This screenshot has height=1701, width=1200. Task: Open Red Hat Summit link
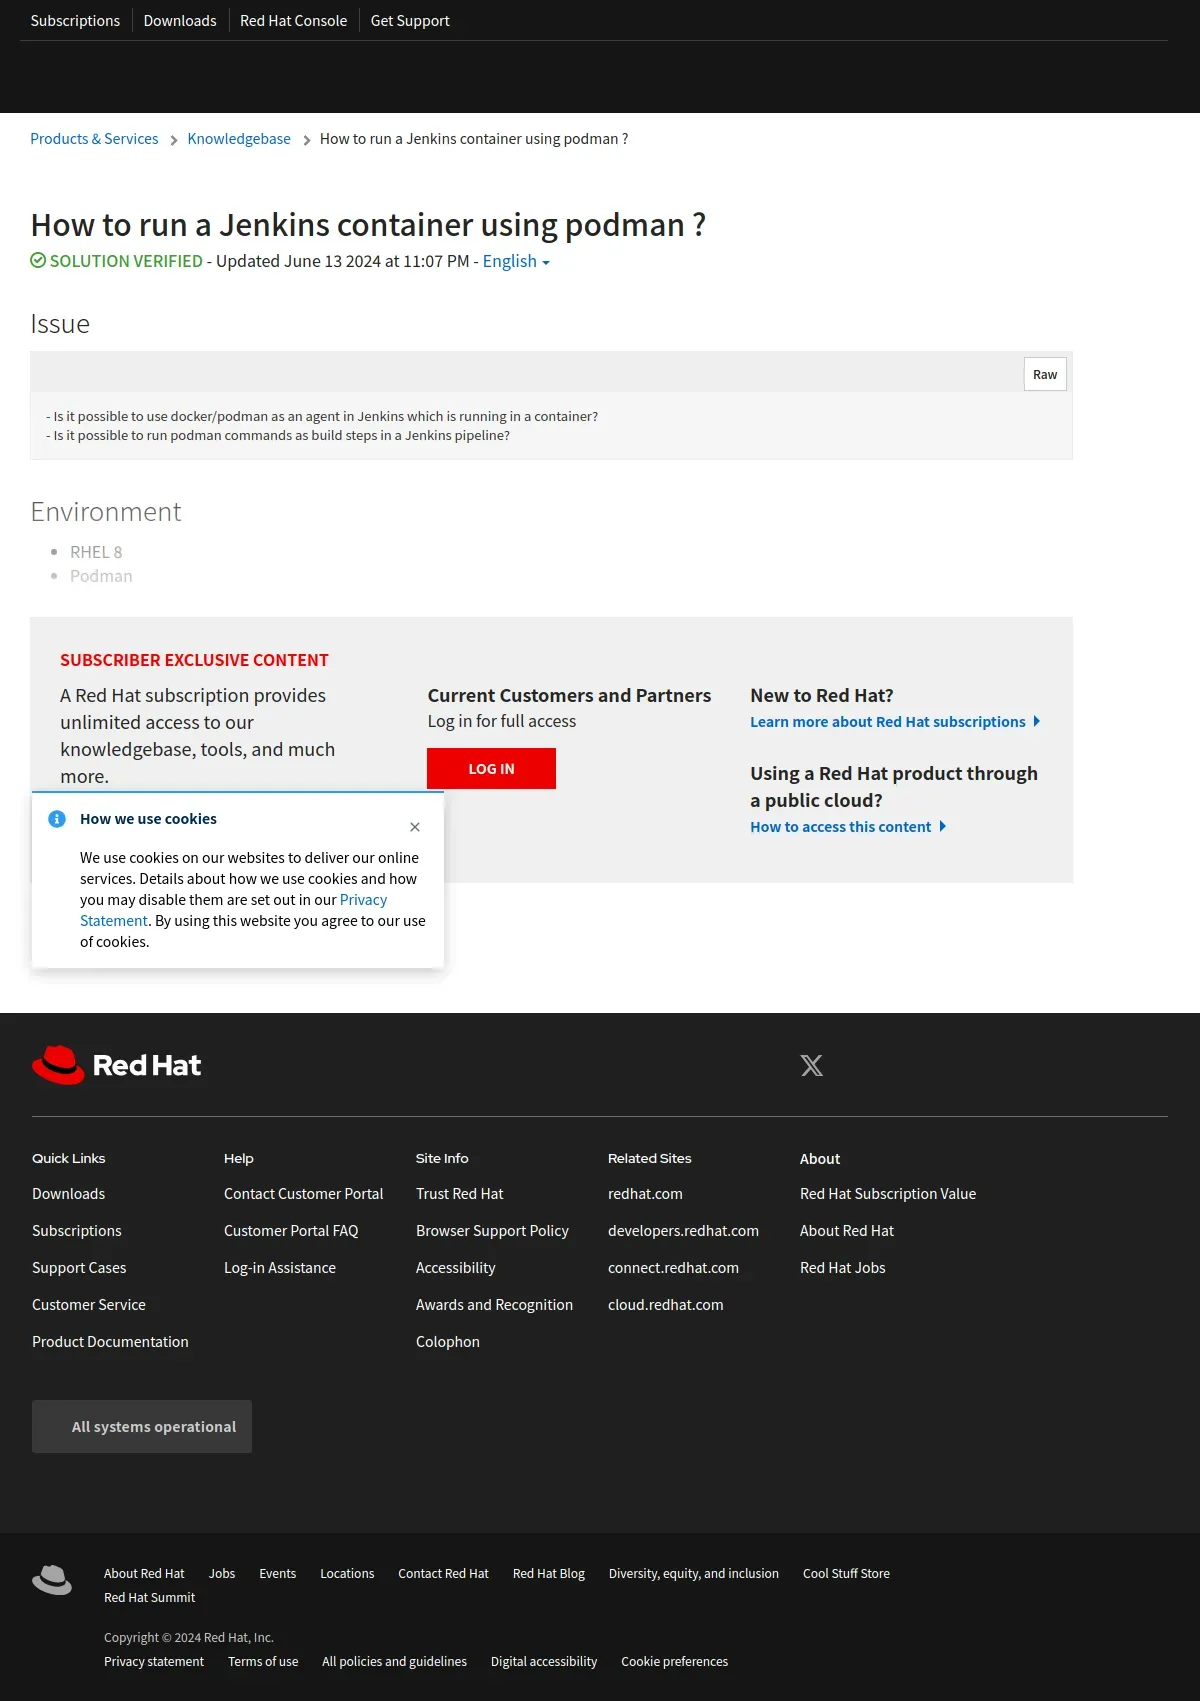[150, 1598]
